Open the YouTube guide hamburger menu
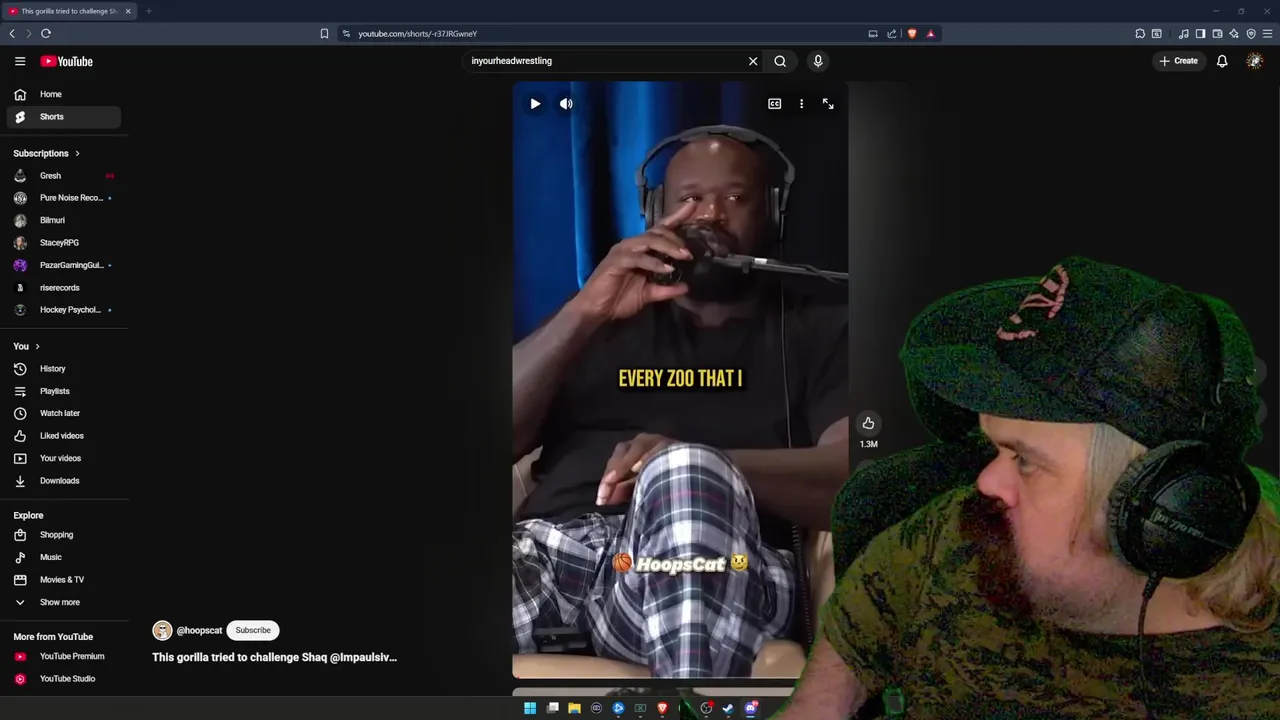Viewport: 1280px width, 720px height. (20, 61)
